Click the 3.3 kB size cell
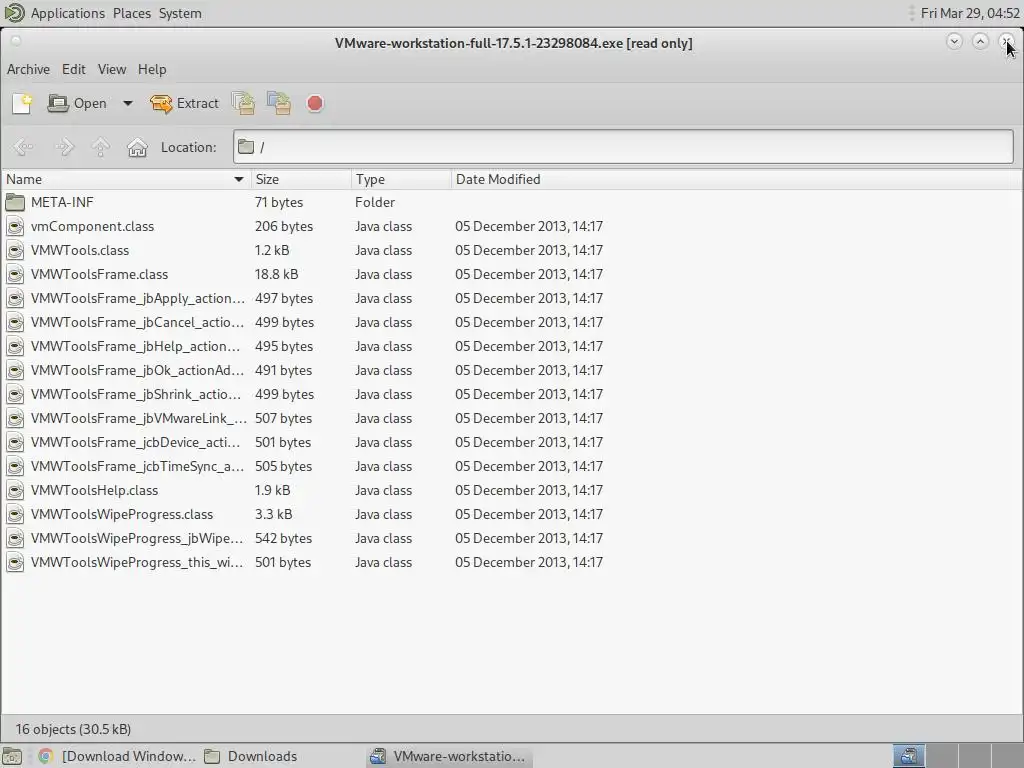This screenshot has width=1024, height=768. (x=274, y=515)
